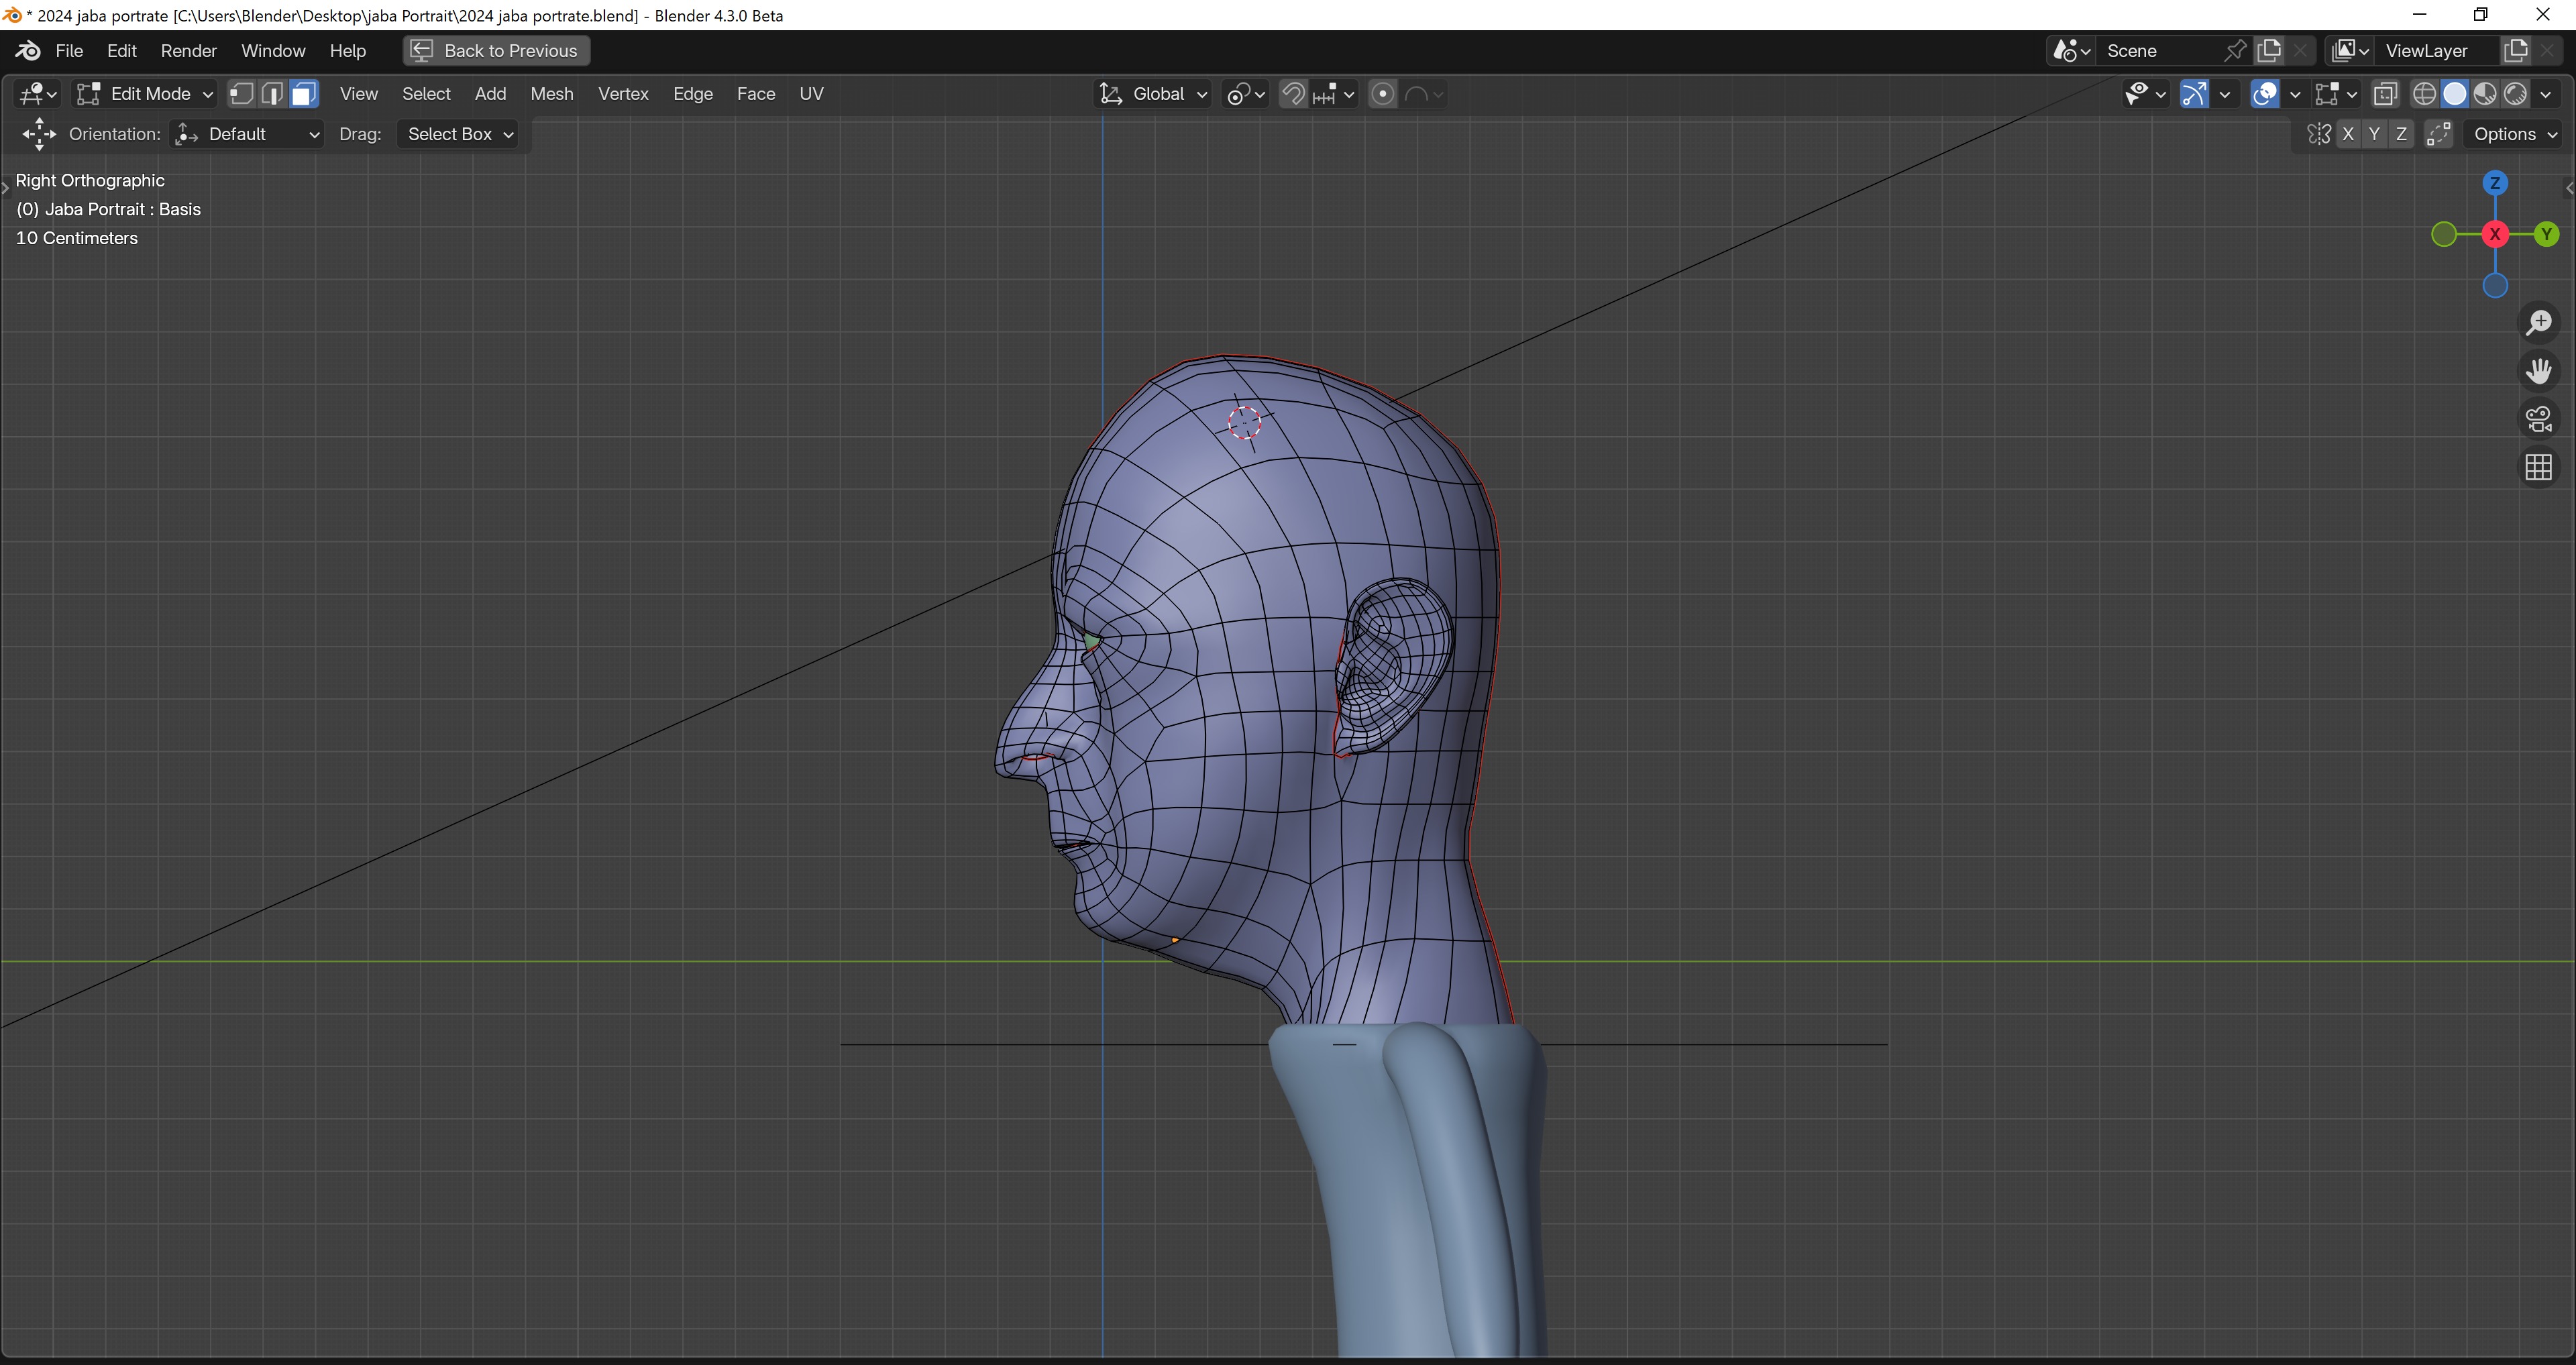2576x1365 pixels.
Task: Open proportional editing falloff dropdown
Action: [1424, 93]
